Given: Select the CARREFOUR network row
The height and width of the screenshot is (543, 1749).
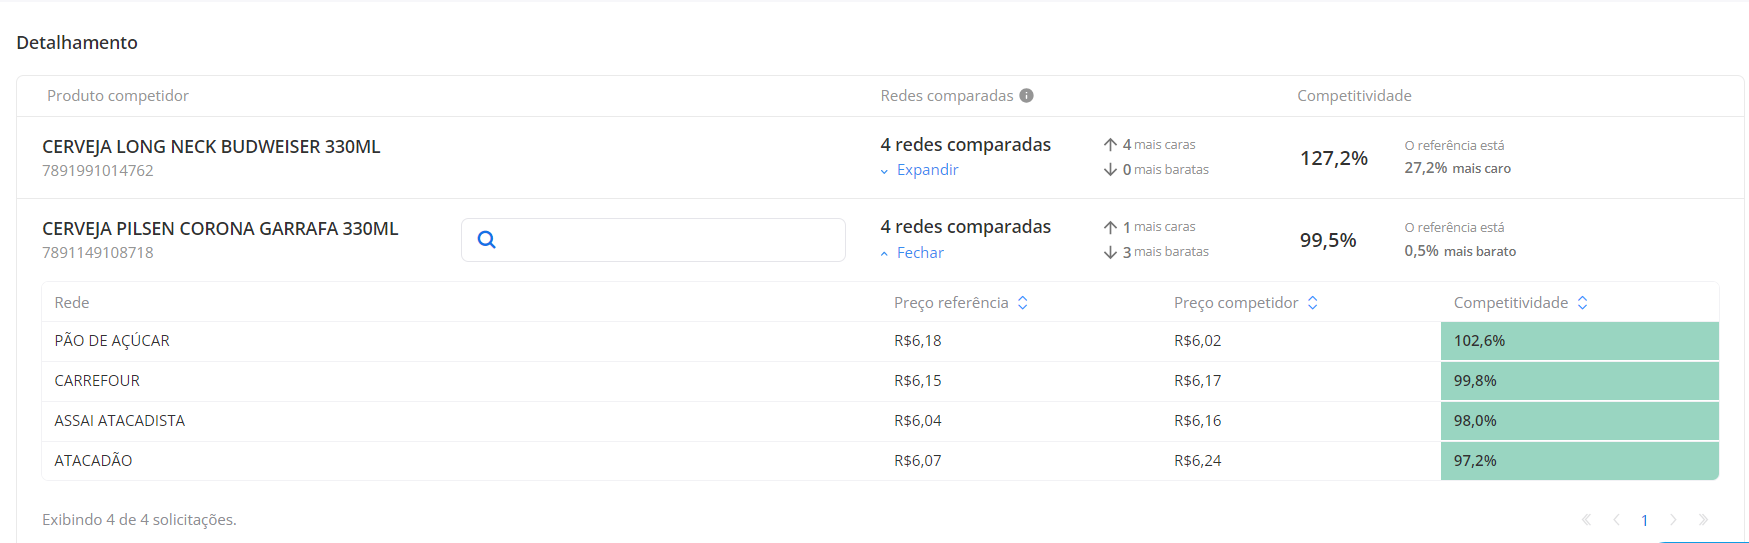Looking at the screenshot, I should 880,381.
